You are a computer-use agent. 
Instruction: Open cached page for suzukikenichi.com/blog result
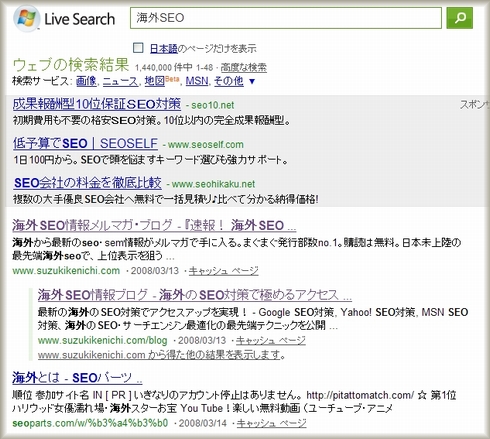[x=271, y=340]
